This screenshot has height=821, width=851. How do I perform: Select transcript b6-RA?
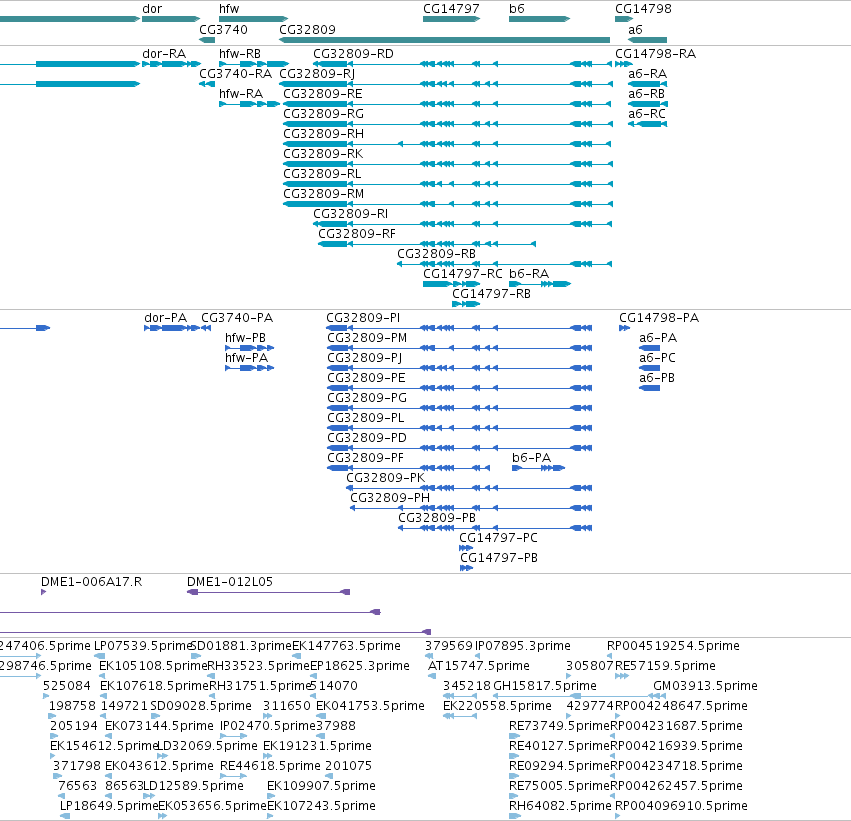tap(529, 275)
